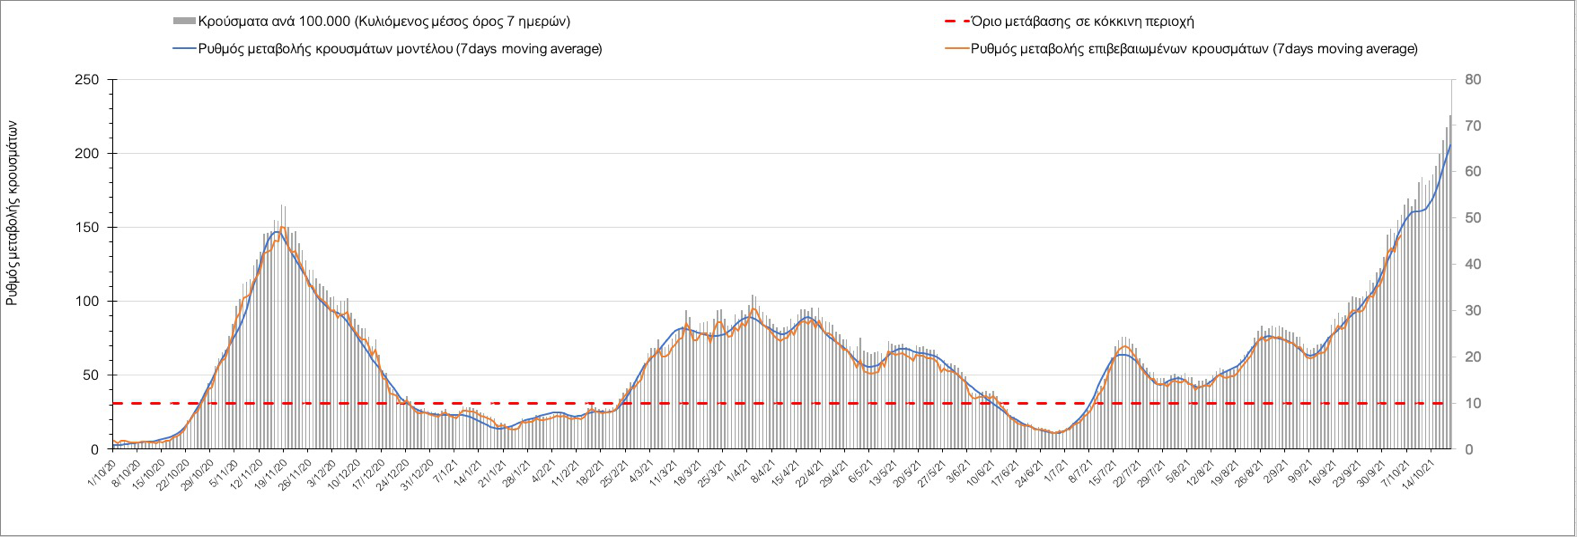
Task: Click the orange legend line marker
Action: (957, 49)
